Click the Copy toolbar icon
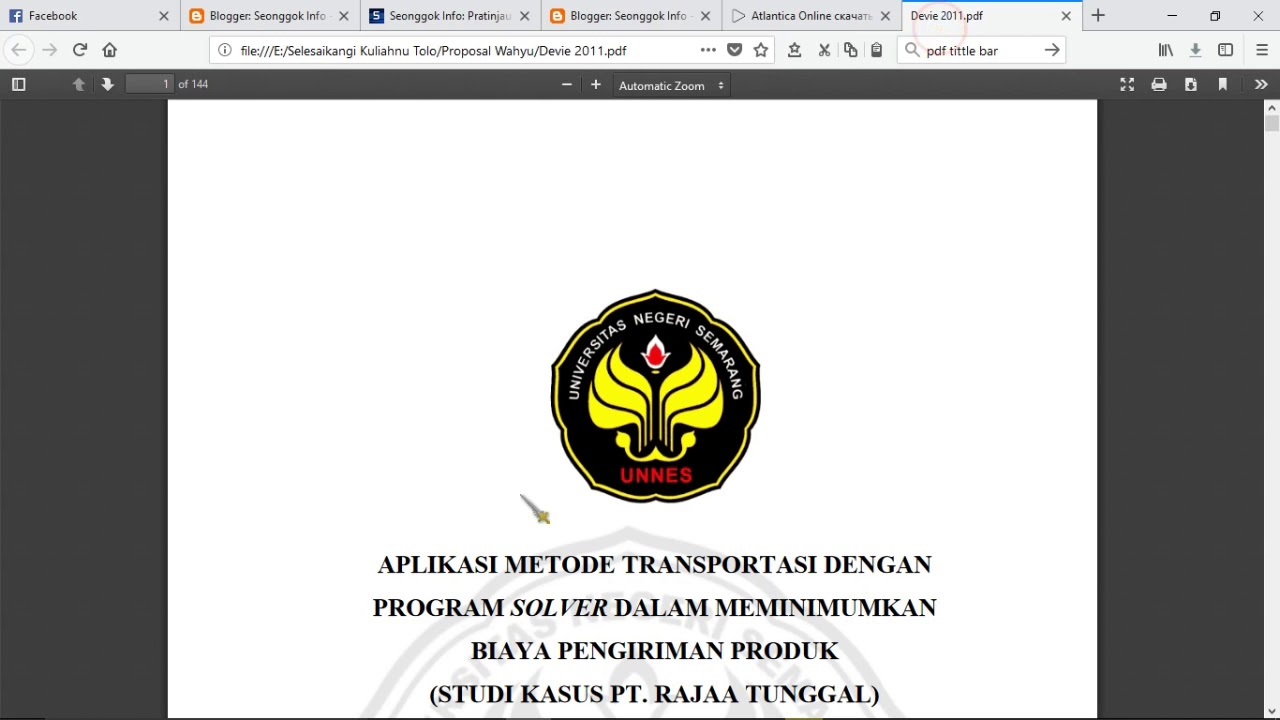The height and width of the screenshot is (720, 1280). coord(850,50)
